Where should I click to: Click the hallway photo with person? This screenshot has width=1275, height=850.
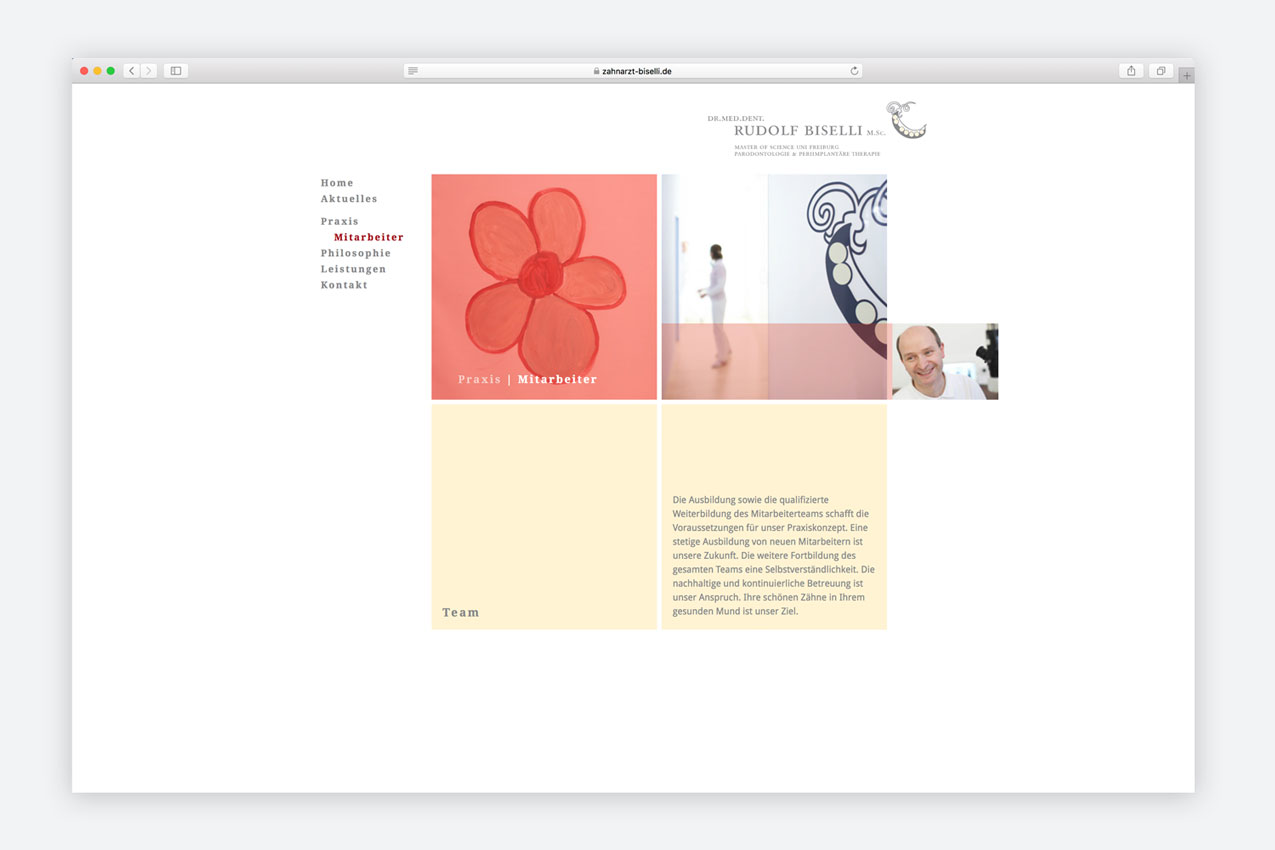[774, 287]
